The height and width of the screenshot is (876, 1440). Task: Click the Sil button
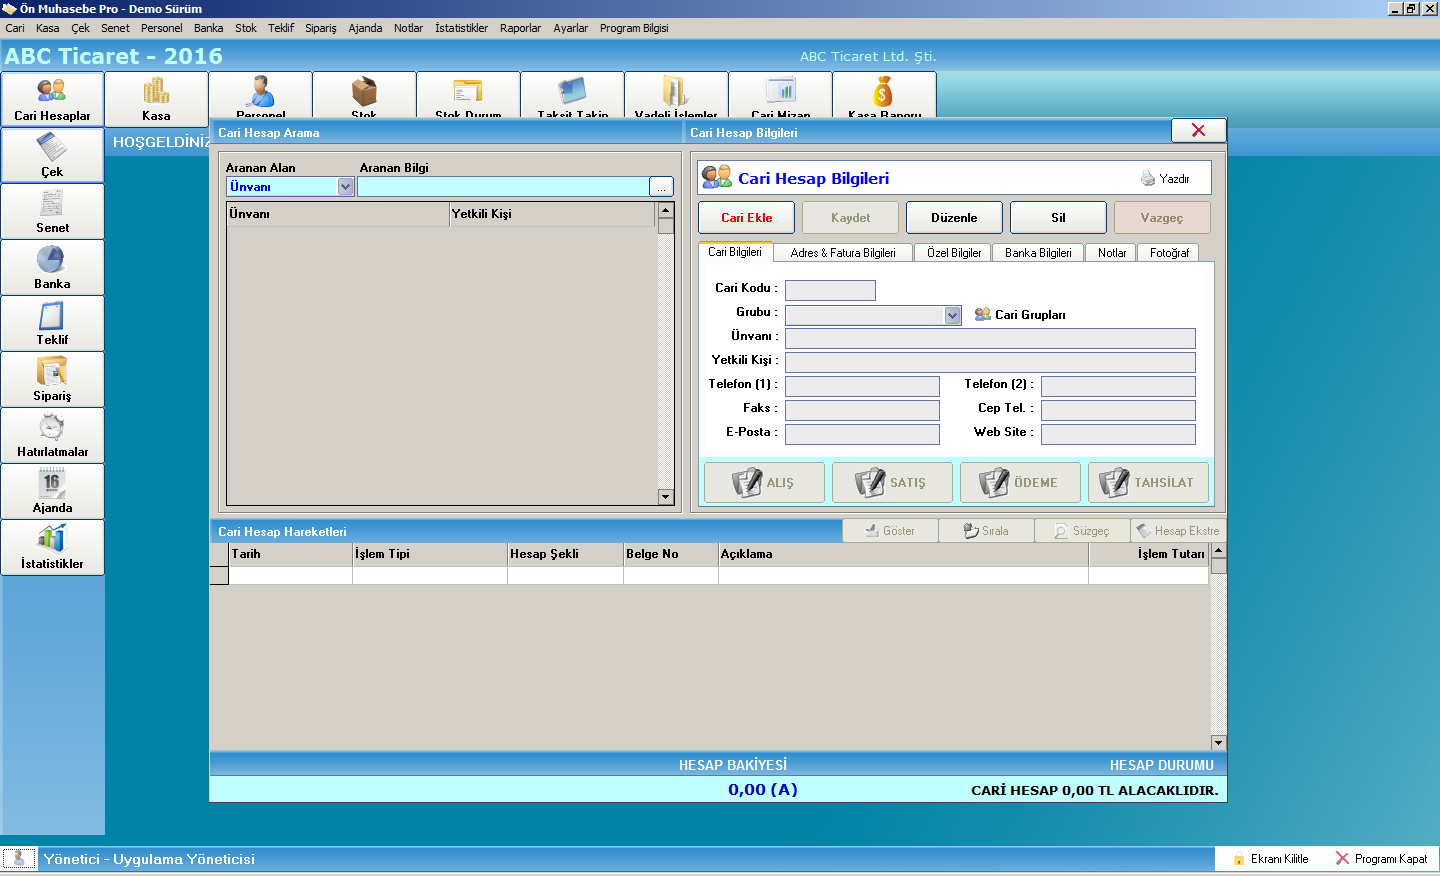pyautogui.click(x=1058, y=218)
